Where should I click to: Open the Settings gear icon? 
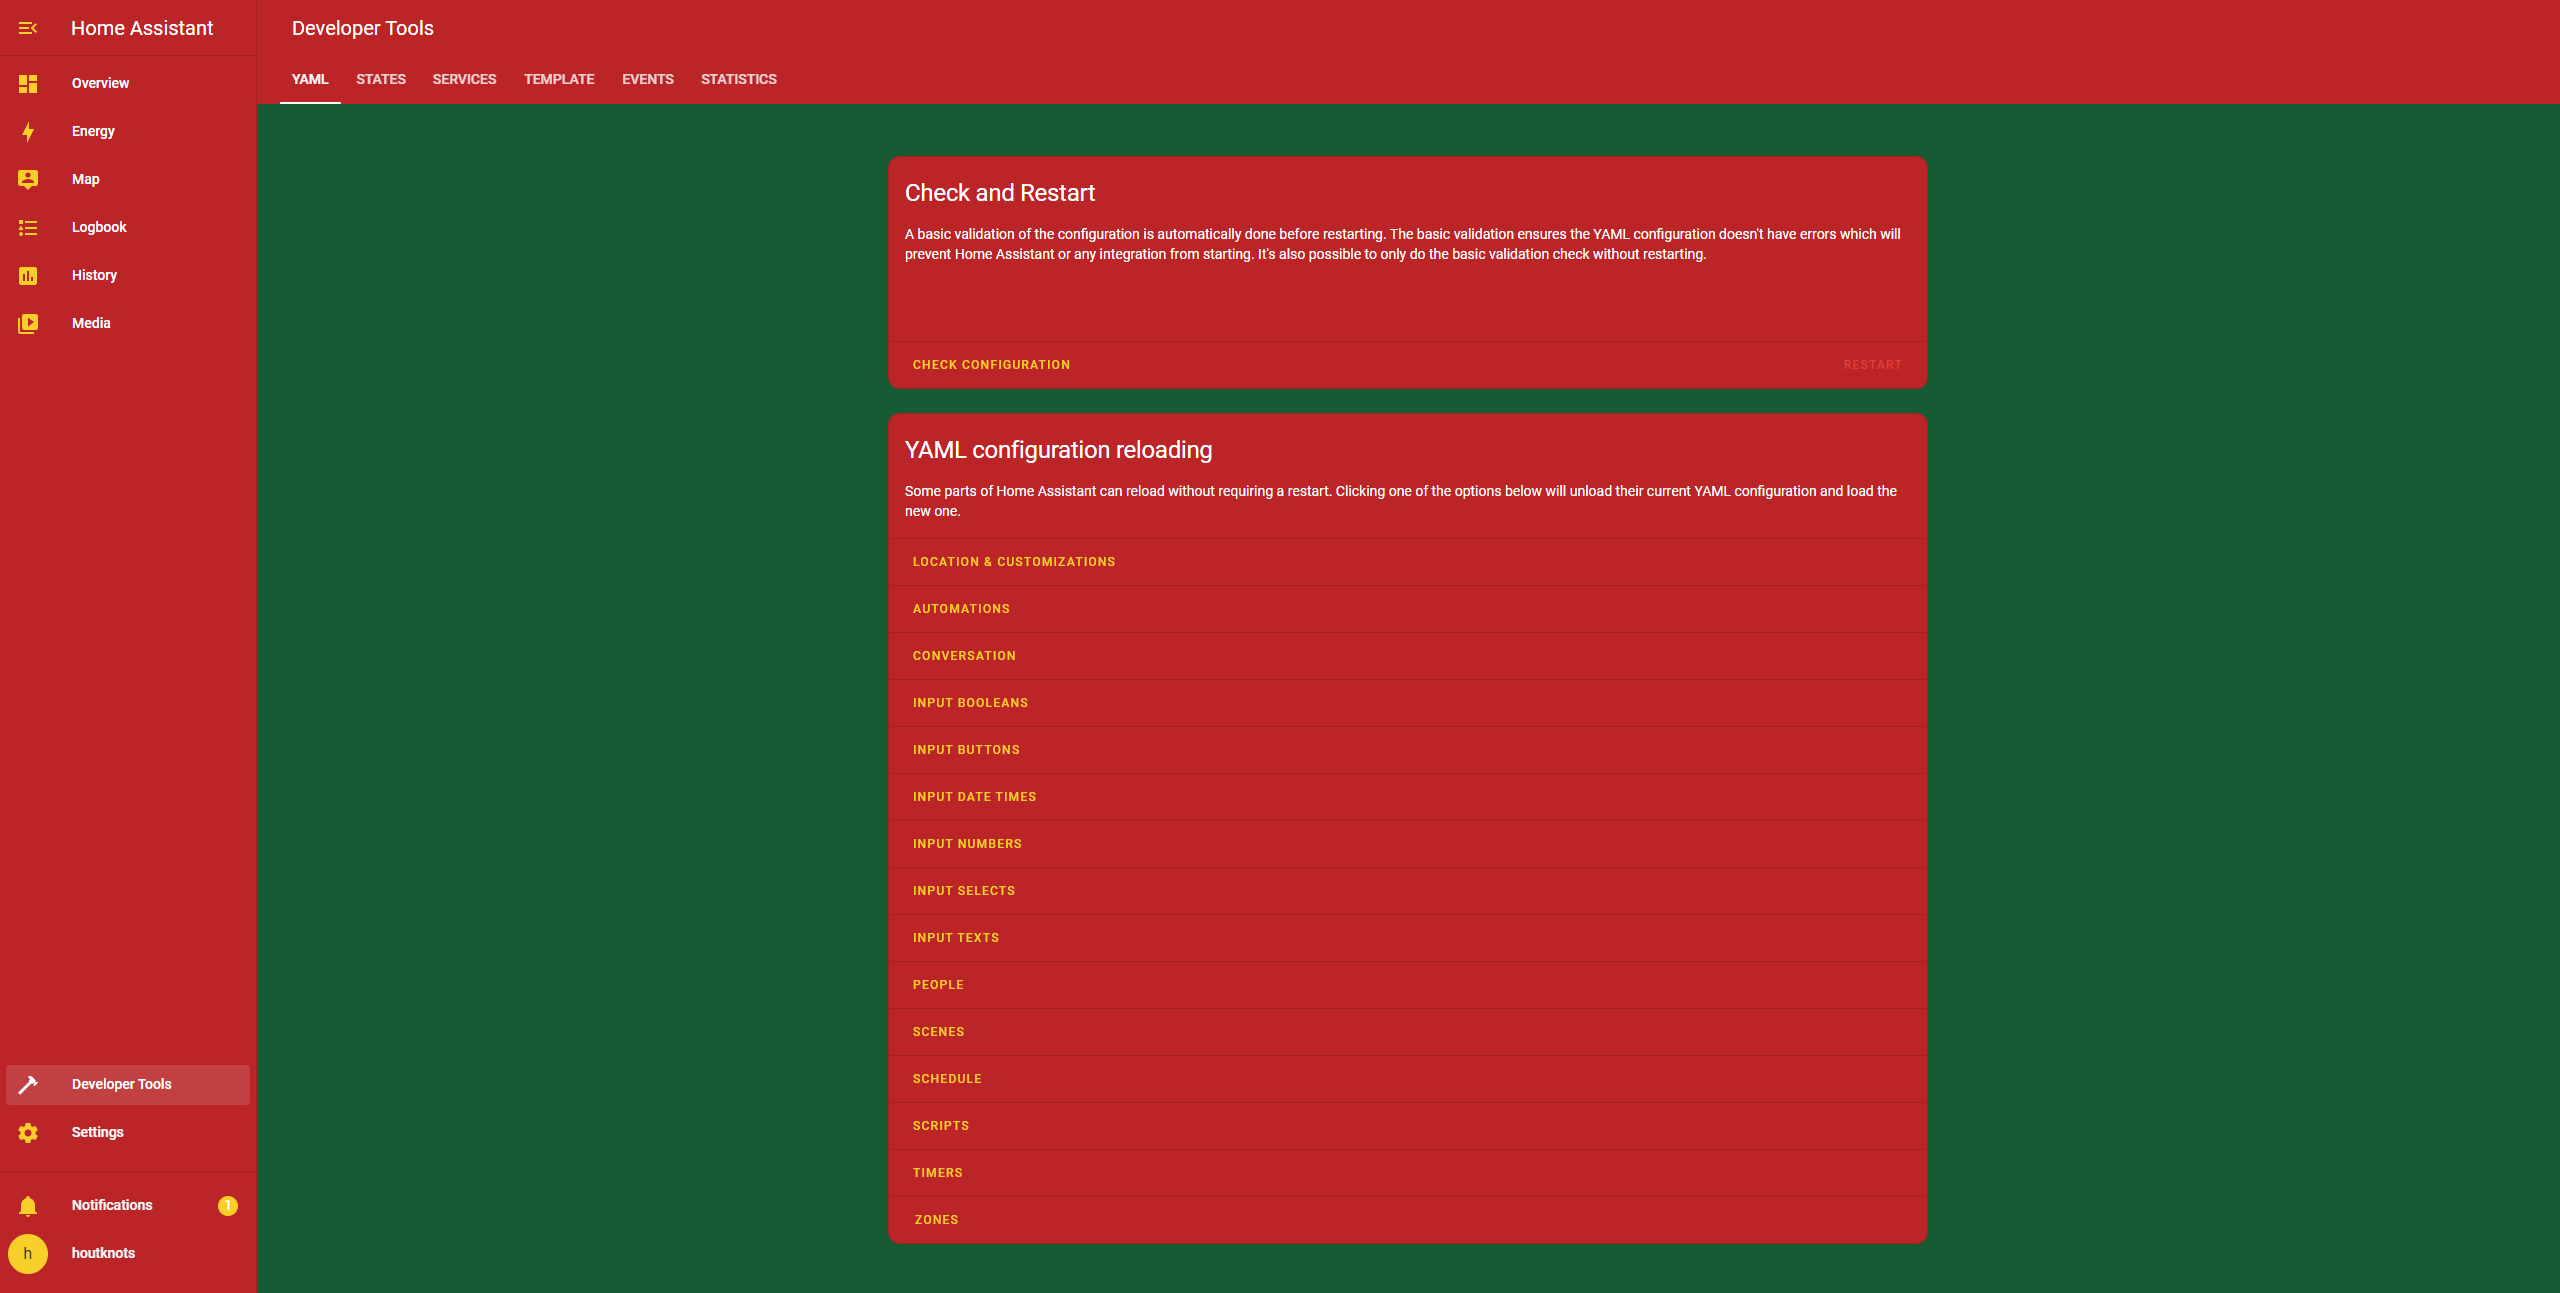pyautogui.click(x=28, y=1133)
